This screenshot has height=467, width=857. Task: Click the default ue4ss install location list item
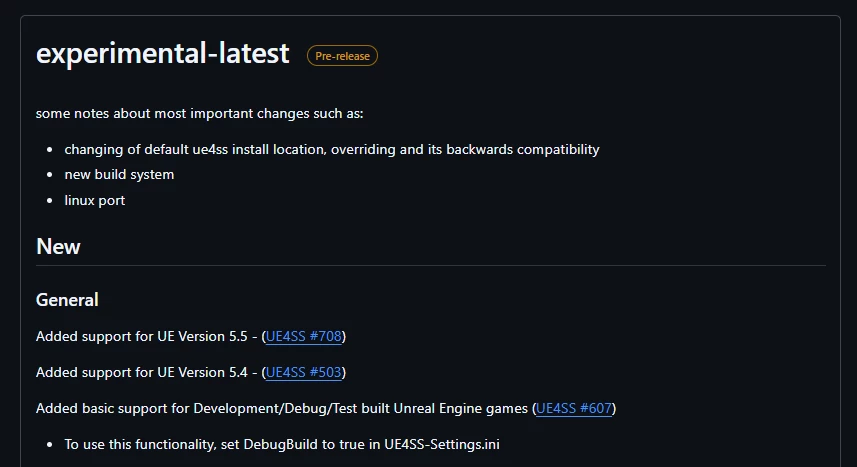point(331,149)
